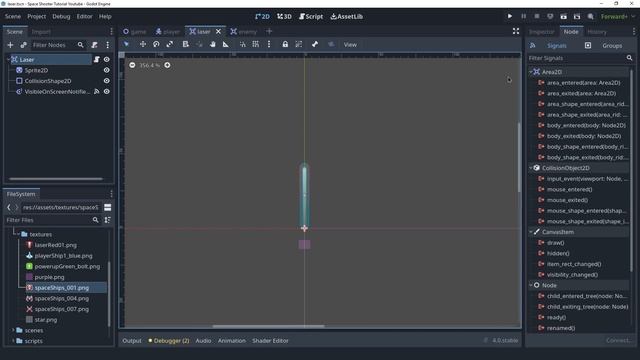Pause the running project

pos(524,16)
